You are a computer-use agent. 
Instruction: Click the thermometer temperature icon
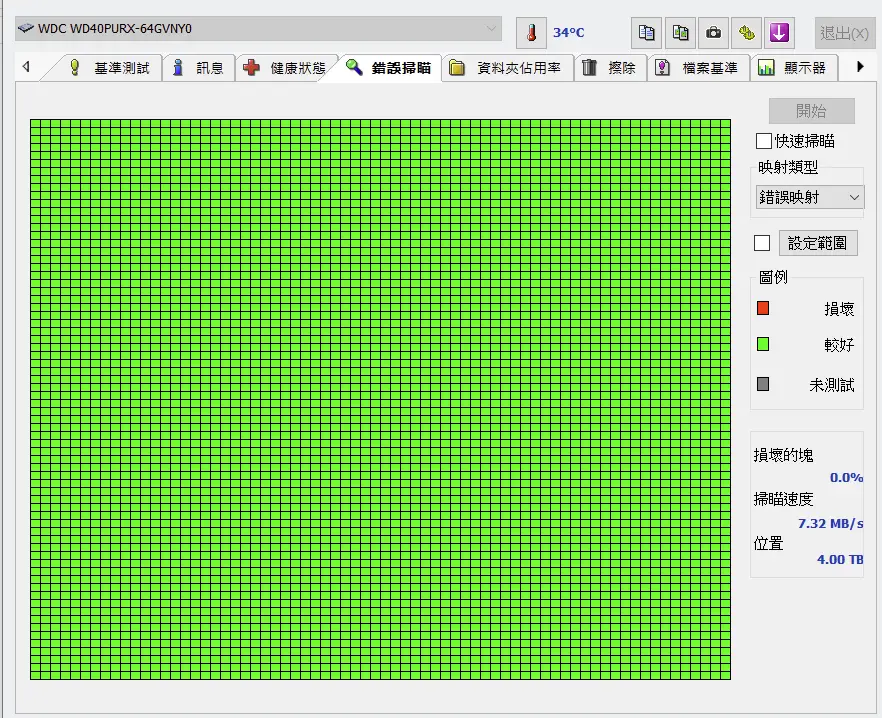[x=531, y=32]
